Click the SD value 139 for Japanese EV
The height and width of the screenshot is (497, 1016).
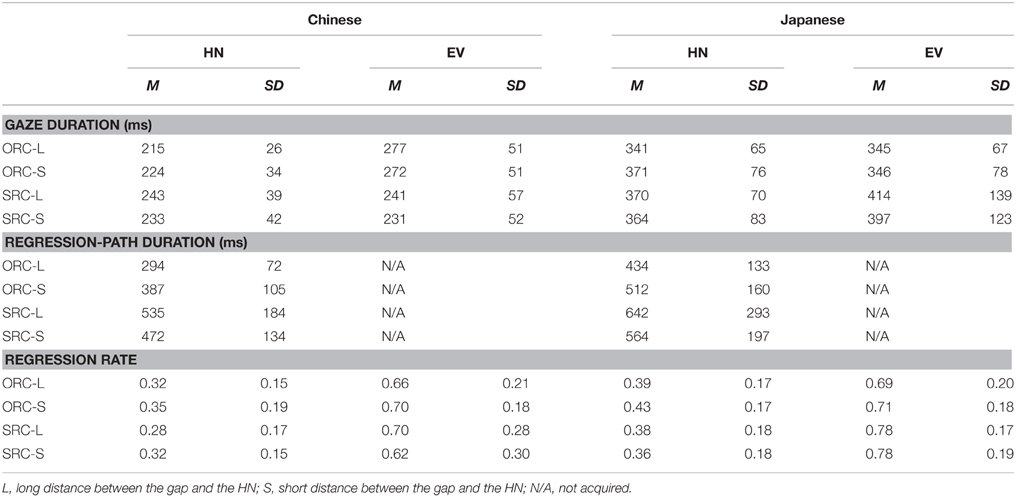click(1000, 195)
